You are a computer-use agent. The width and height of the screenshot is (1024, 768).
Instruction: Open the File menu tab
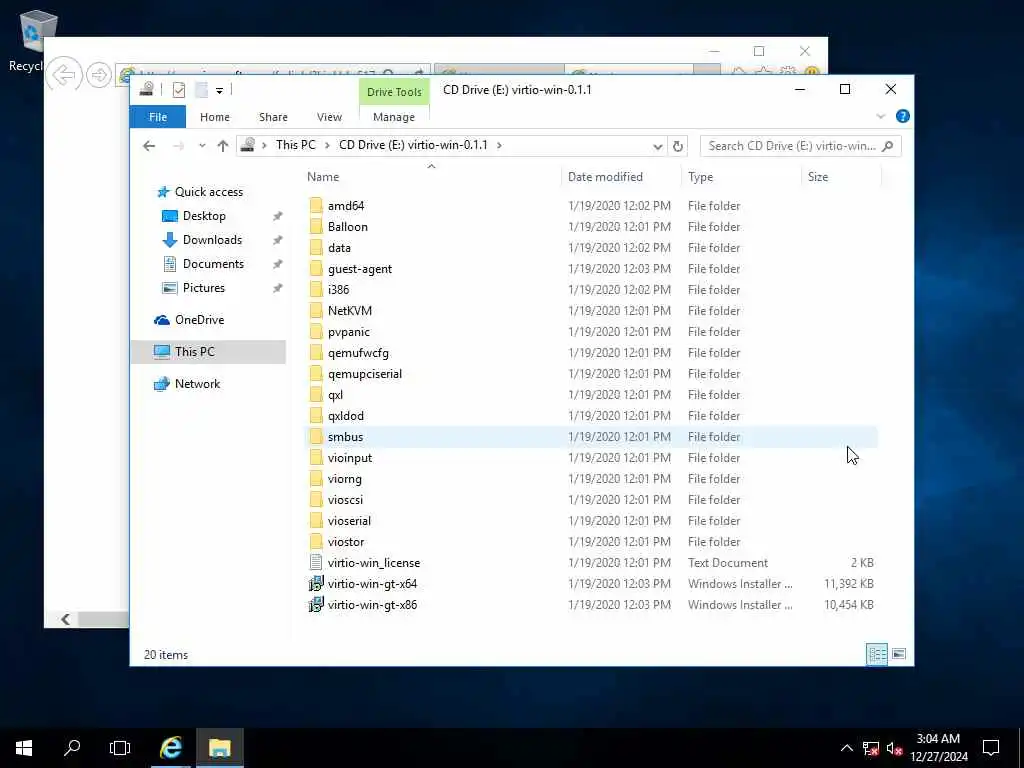coord(157,117)
